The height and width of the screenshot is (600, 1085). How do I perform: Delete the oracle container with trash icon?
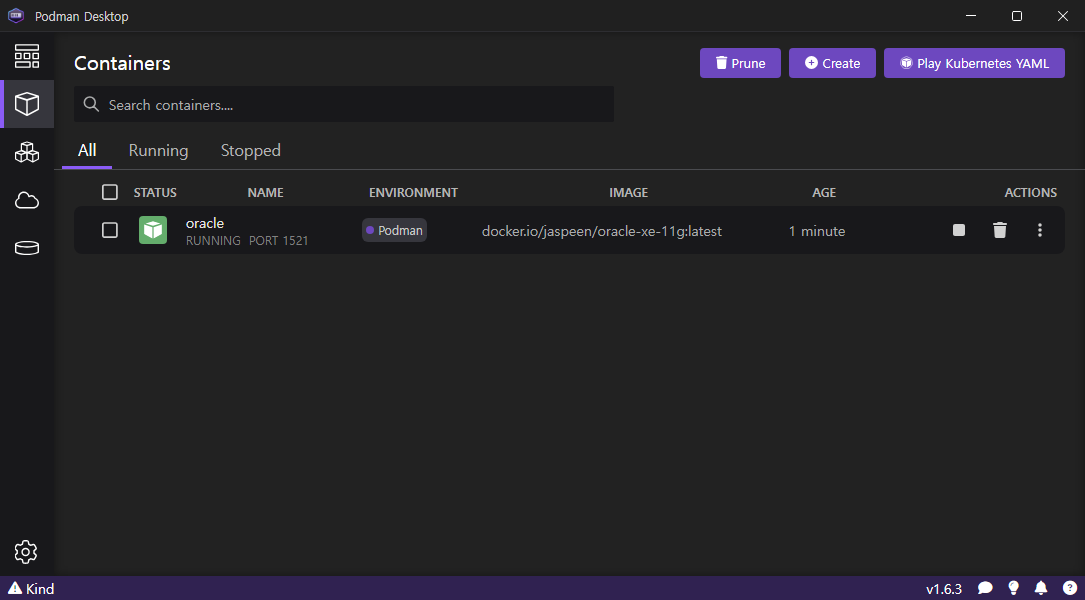coord(1000,230)
